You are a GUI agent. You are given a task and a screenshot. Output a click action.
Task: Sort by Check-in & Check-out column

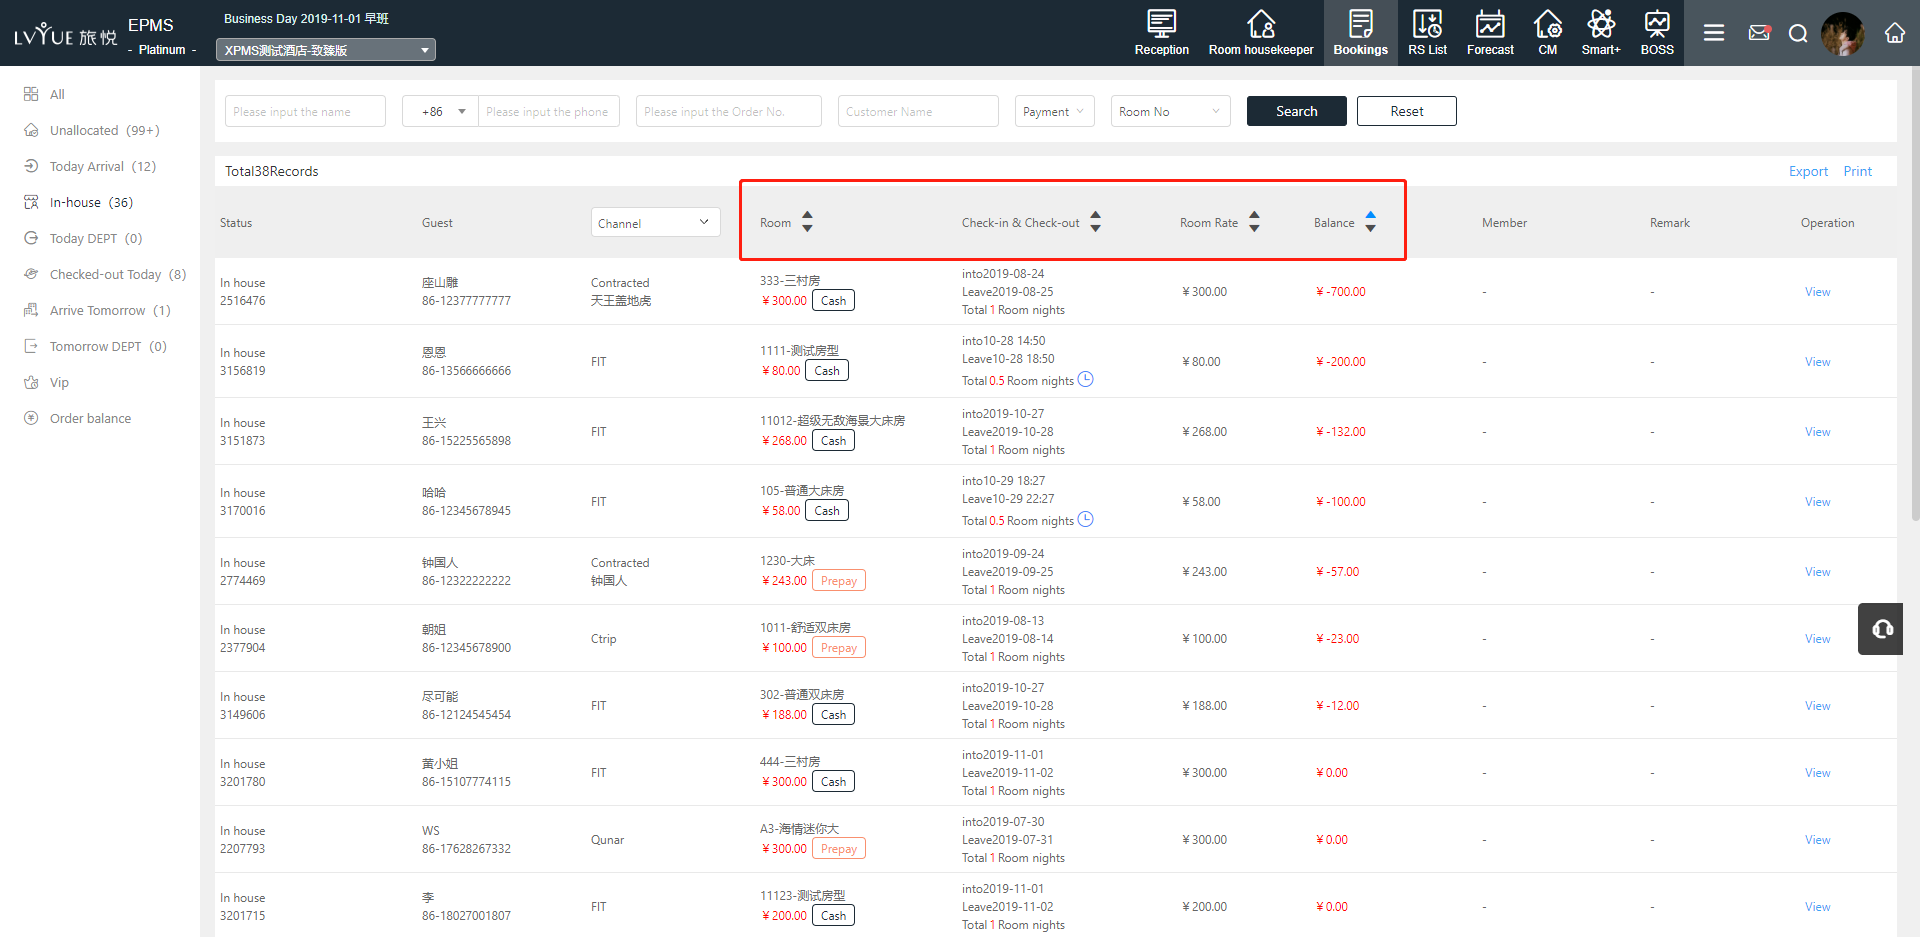point(1095,222)
